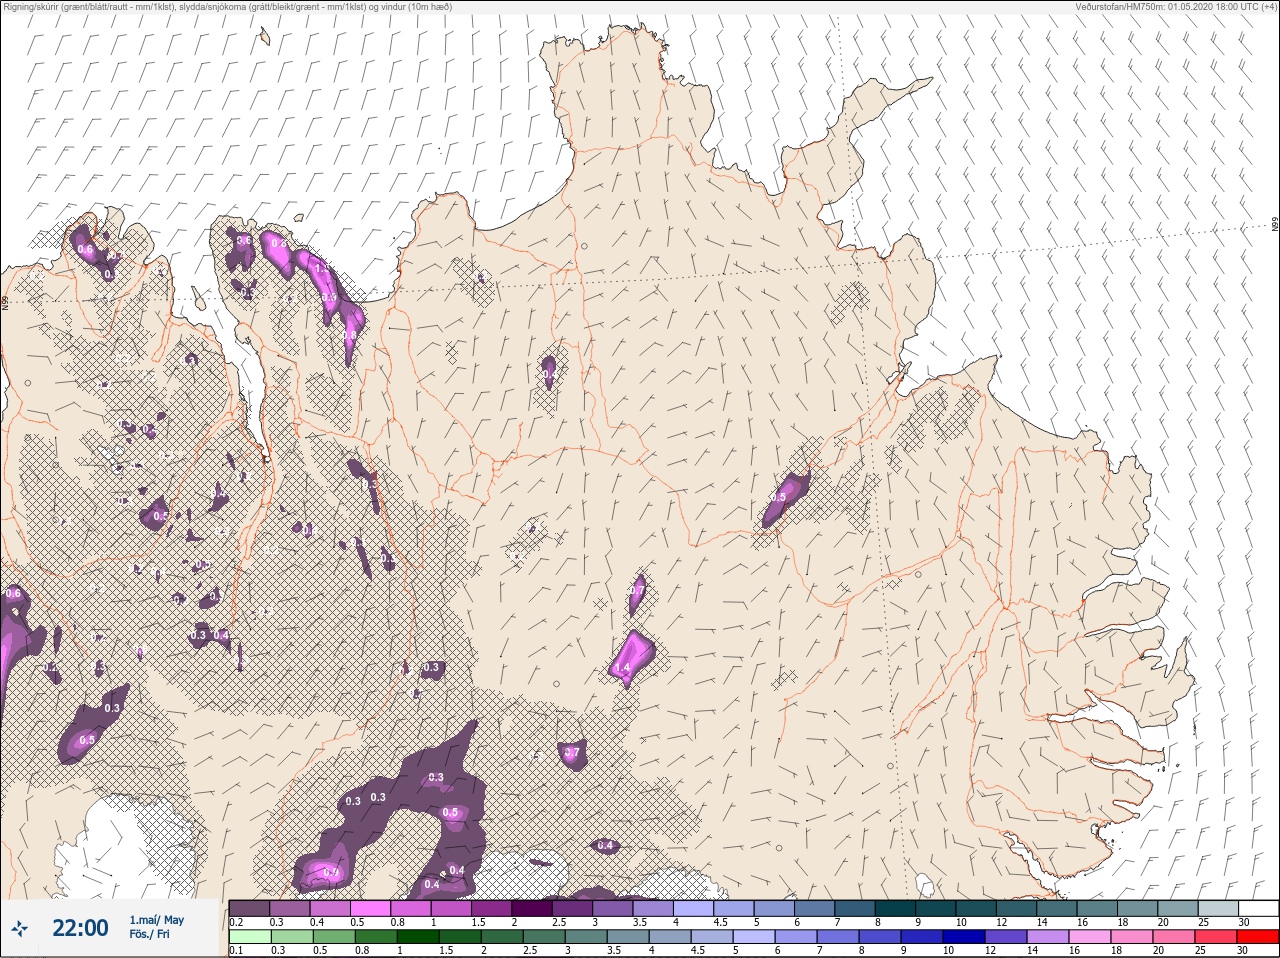Pick the darkest purple swatch labeled 0.2
The height and width of the screenshot is (958, 1280).
tap(249, 907)
